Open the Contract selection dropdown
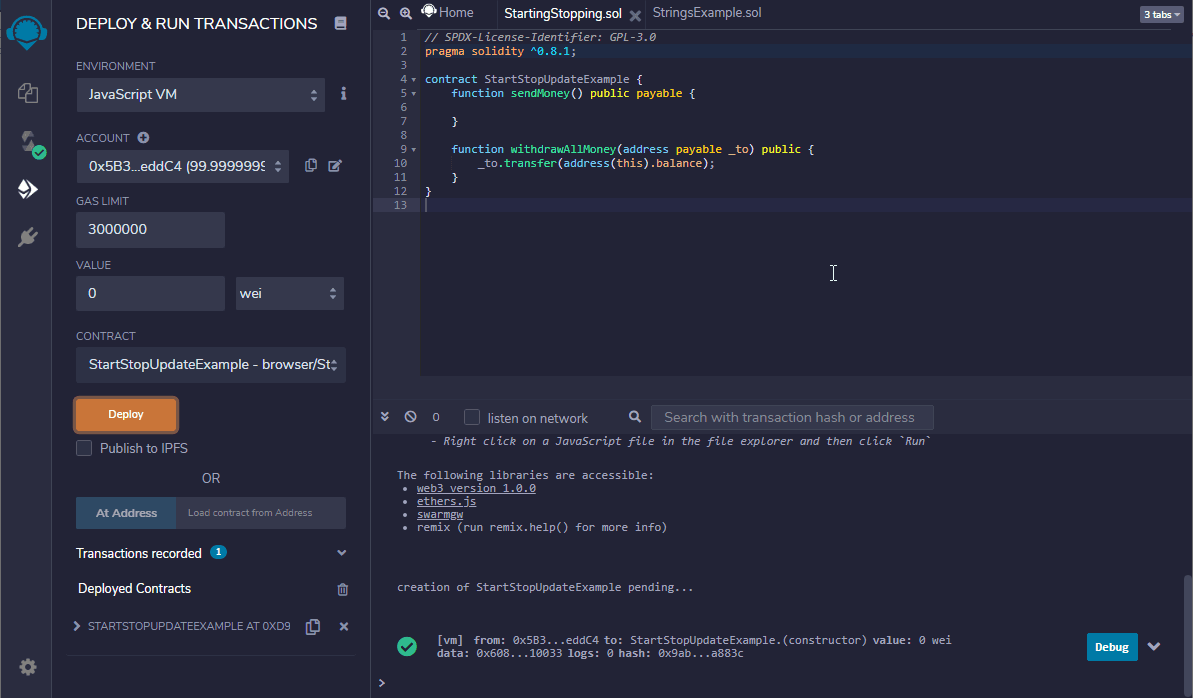 (211, 365)
